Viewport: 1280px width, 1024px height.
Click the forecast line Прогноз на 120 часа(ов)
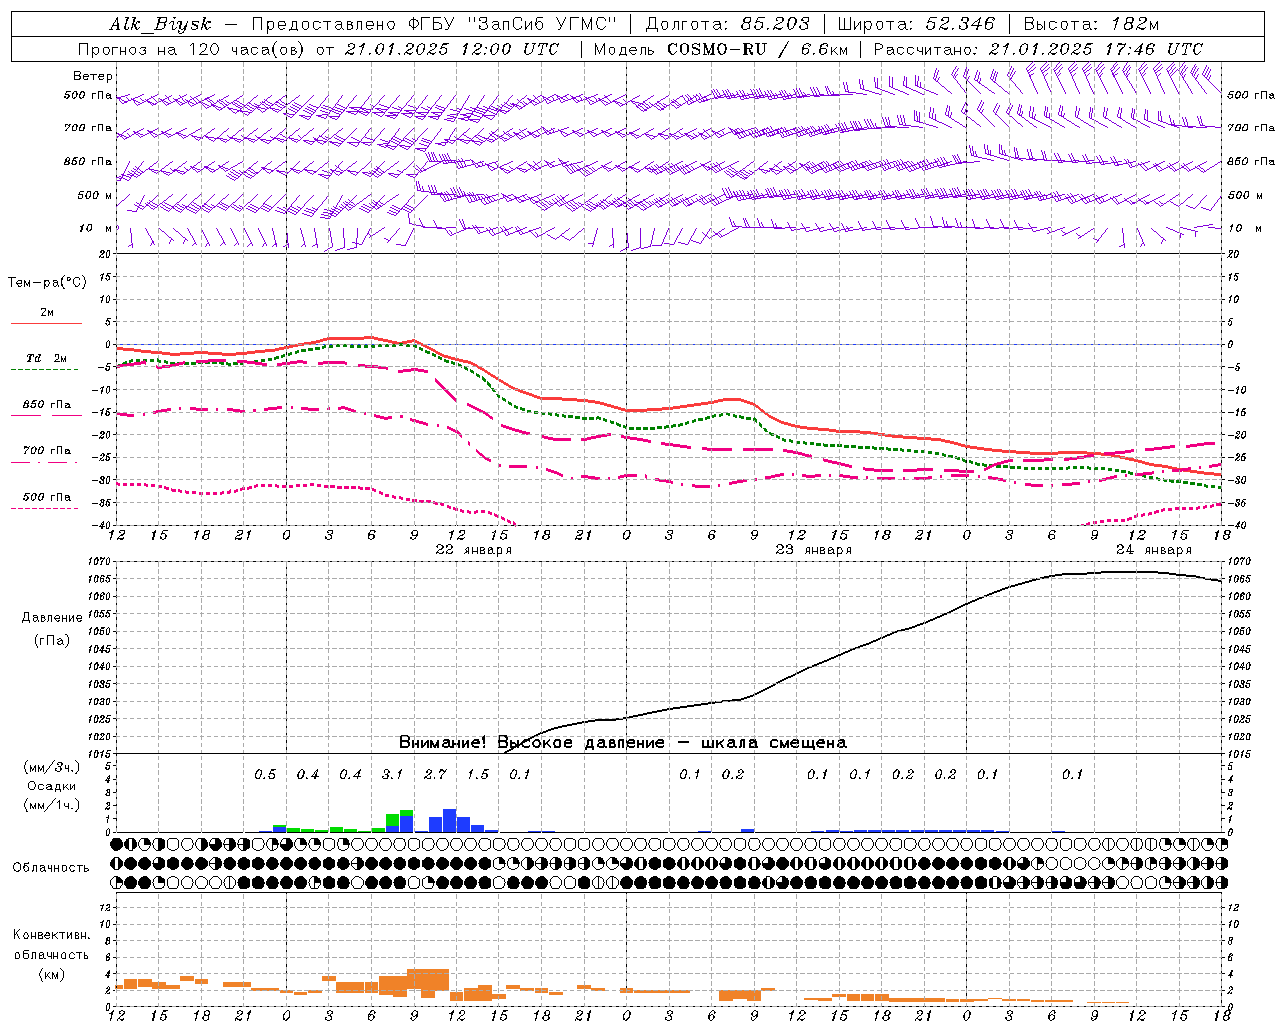tap(192, 49)
